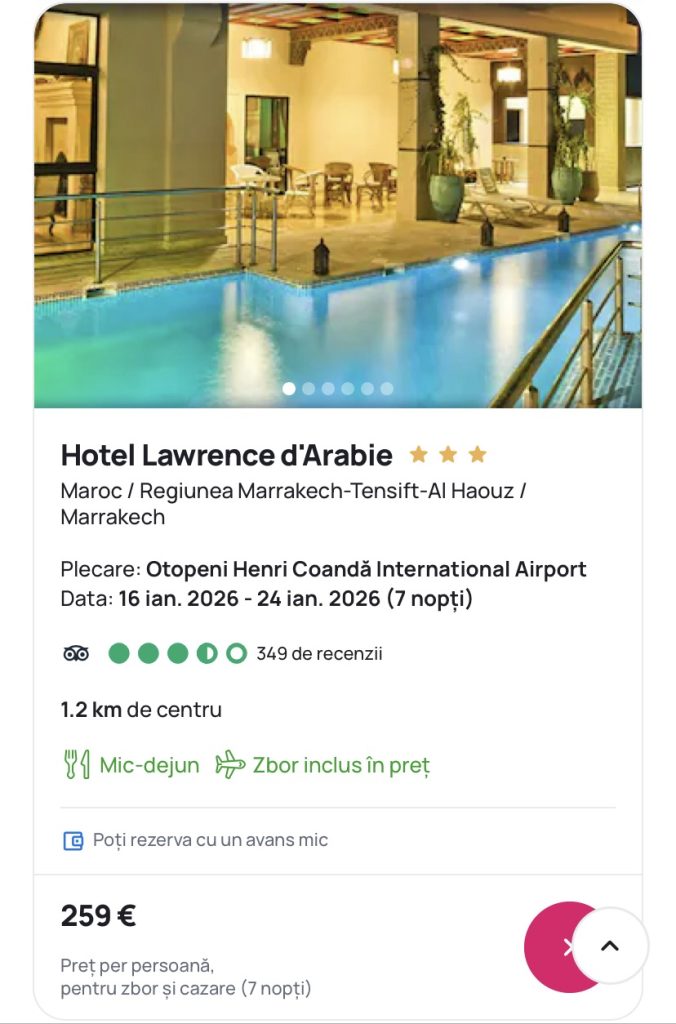Click the 259 € price text
The image size is (676, 1024).
pos(98,916)
